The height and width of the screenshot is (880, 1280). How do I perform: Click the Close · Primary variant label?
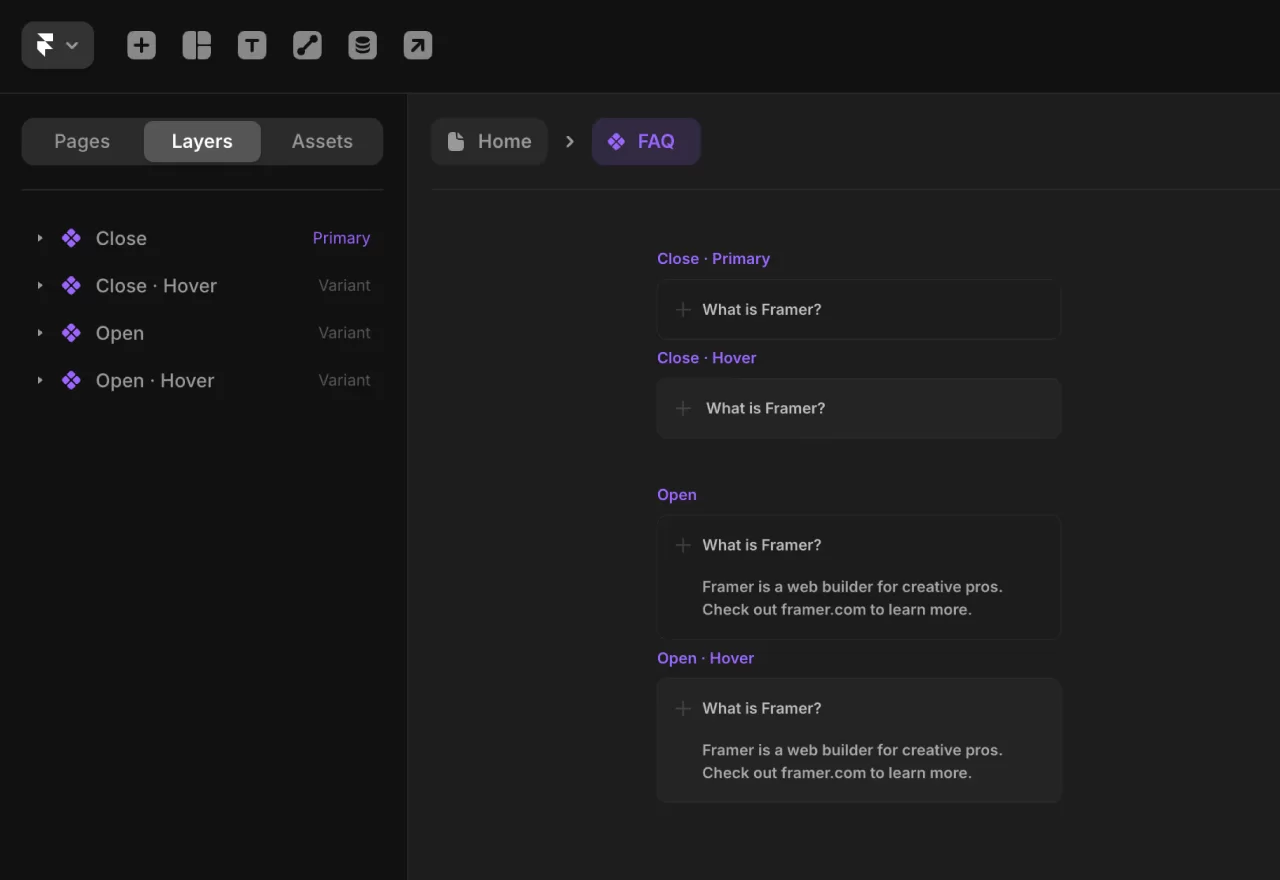713,259
